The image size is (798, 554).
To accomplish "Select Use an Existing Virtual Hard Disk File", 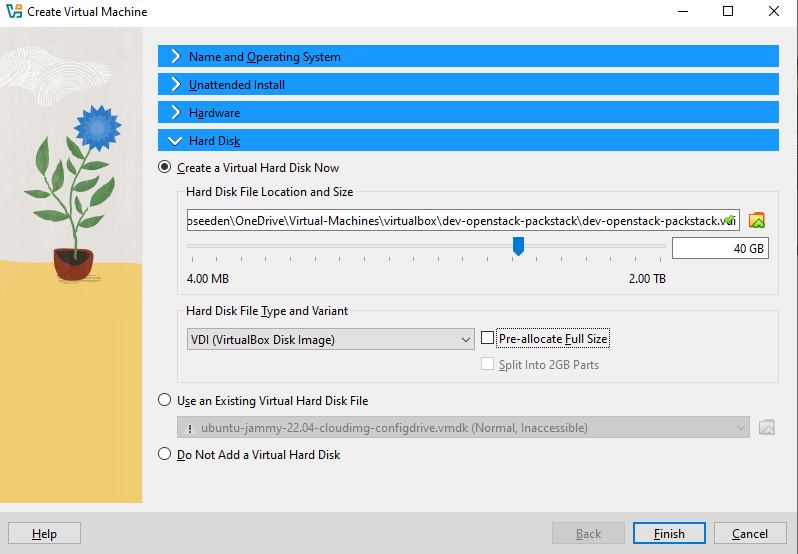I will coord(165,401).
